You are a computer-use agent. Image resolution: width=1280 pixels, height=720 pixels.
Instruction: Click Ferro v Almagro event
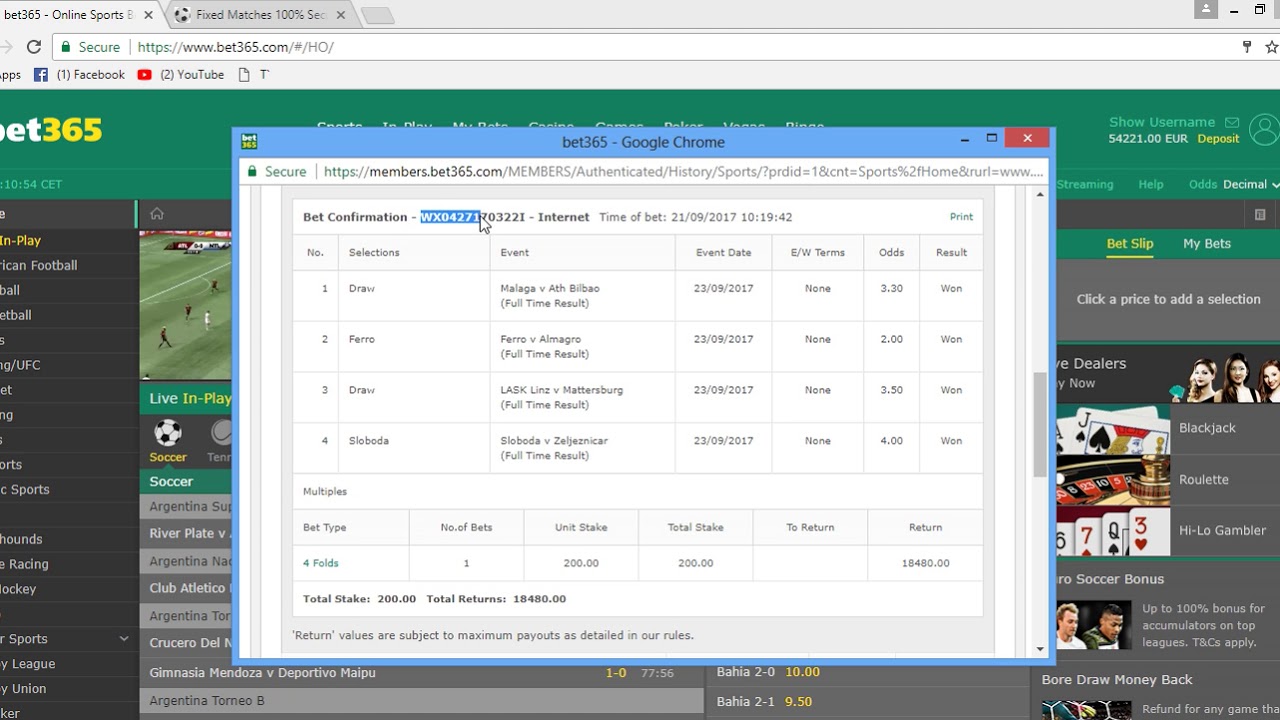[541, 339]
